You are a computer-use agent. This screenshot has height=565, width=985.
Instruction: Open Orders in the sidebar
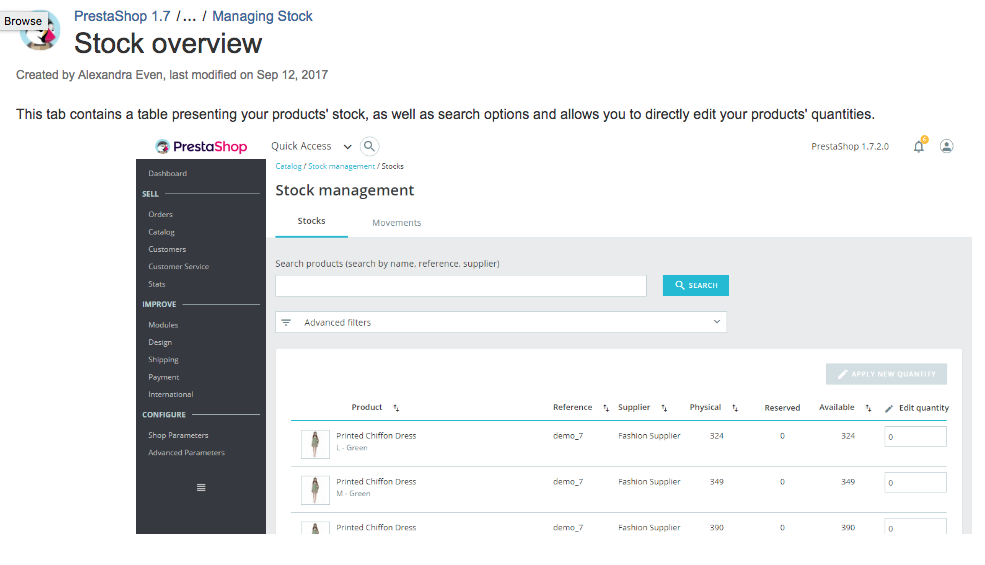(x=160, y=214)
